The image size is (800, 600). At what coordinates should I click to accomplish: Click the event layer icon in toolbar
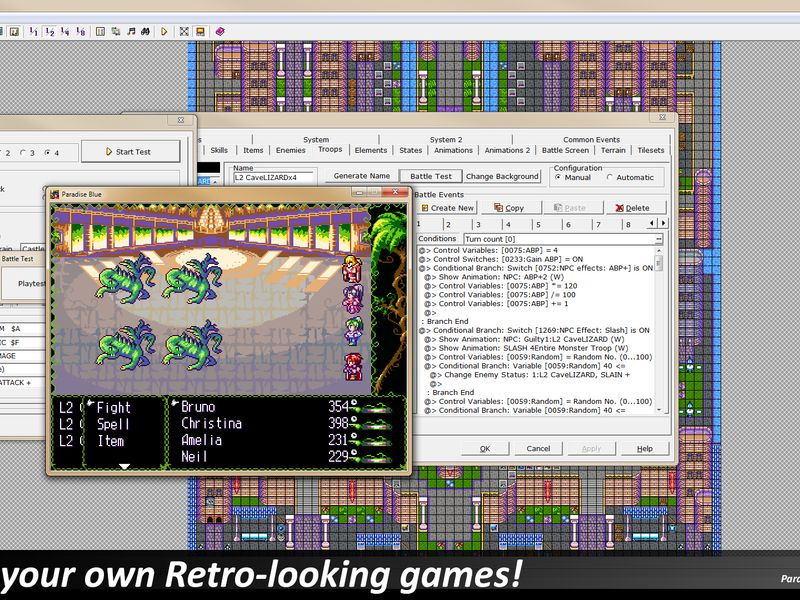click(x=14, y=32)
